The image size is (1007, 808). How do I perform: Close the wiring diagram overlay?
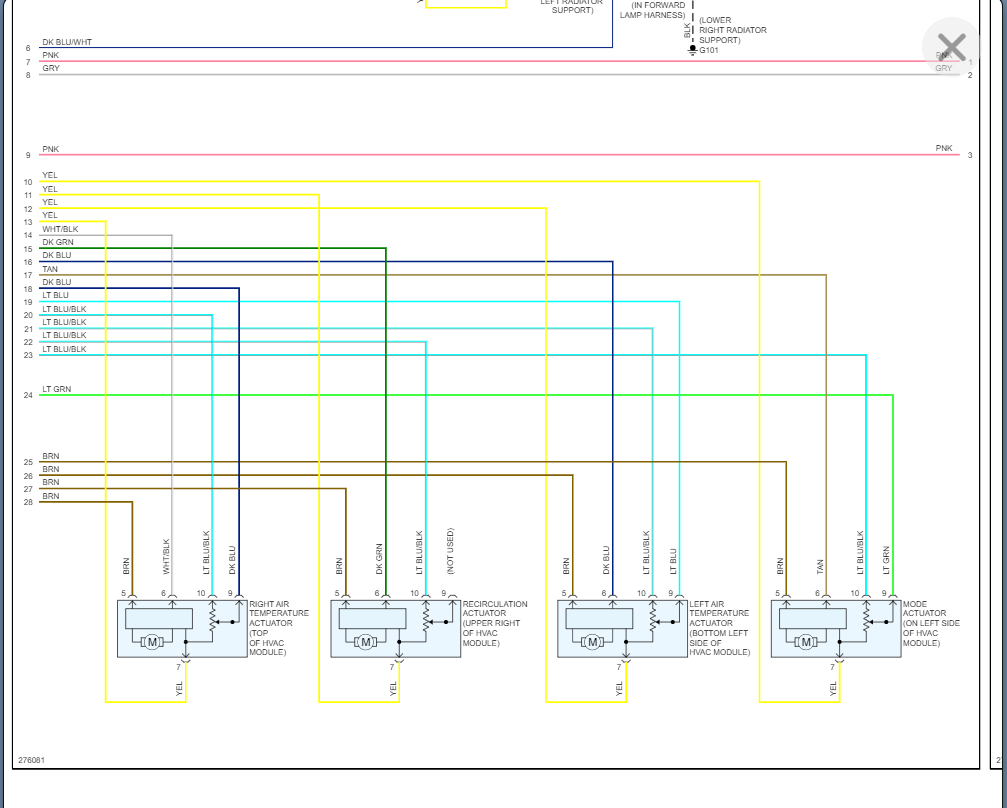[951, 47]
